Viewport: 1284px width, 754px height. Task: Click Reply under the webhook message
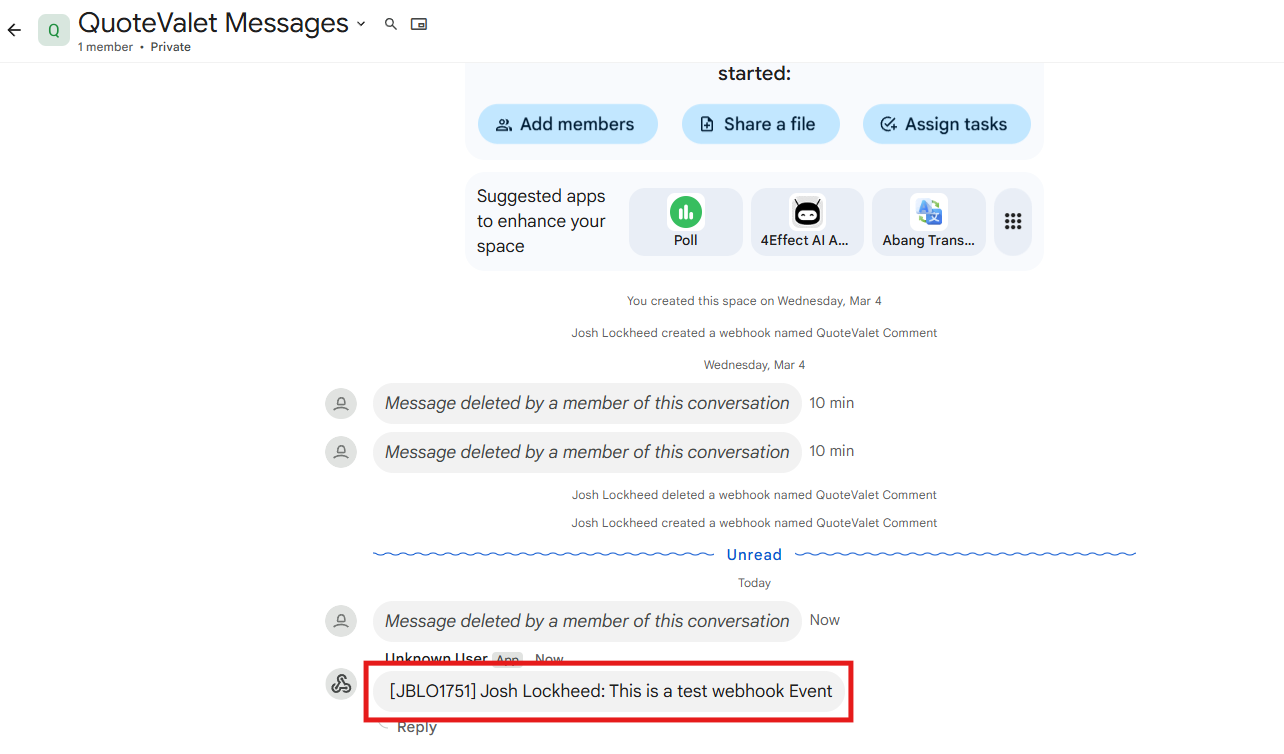416,727
